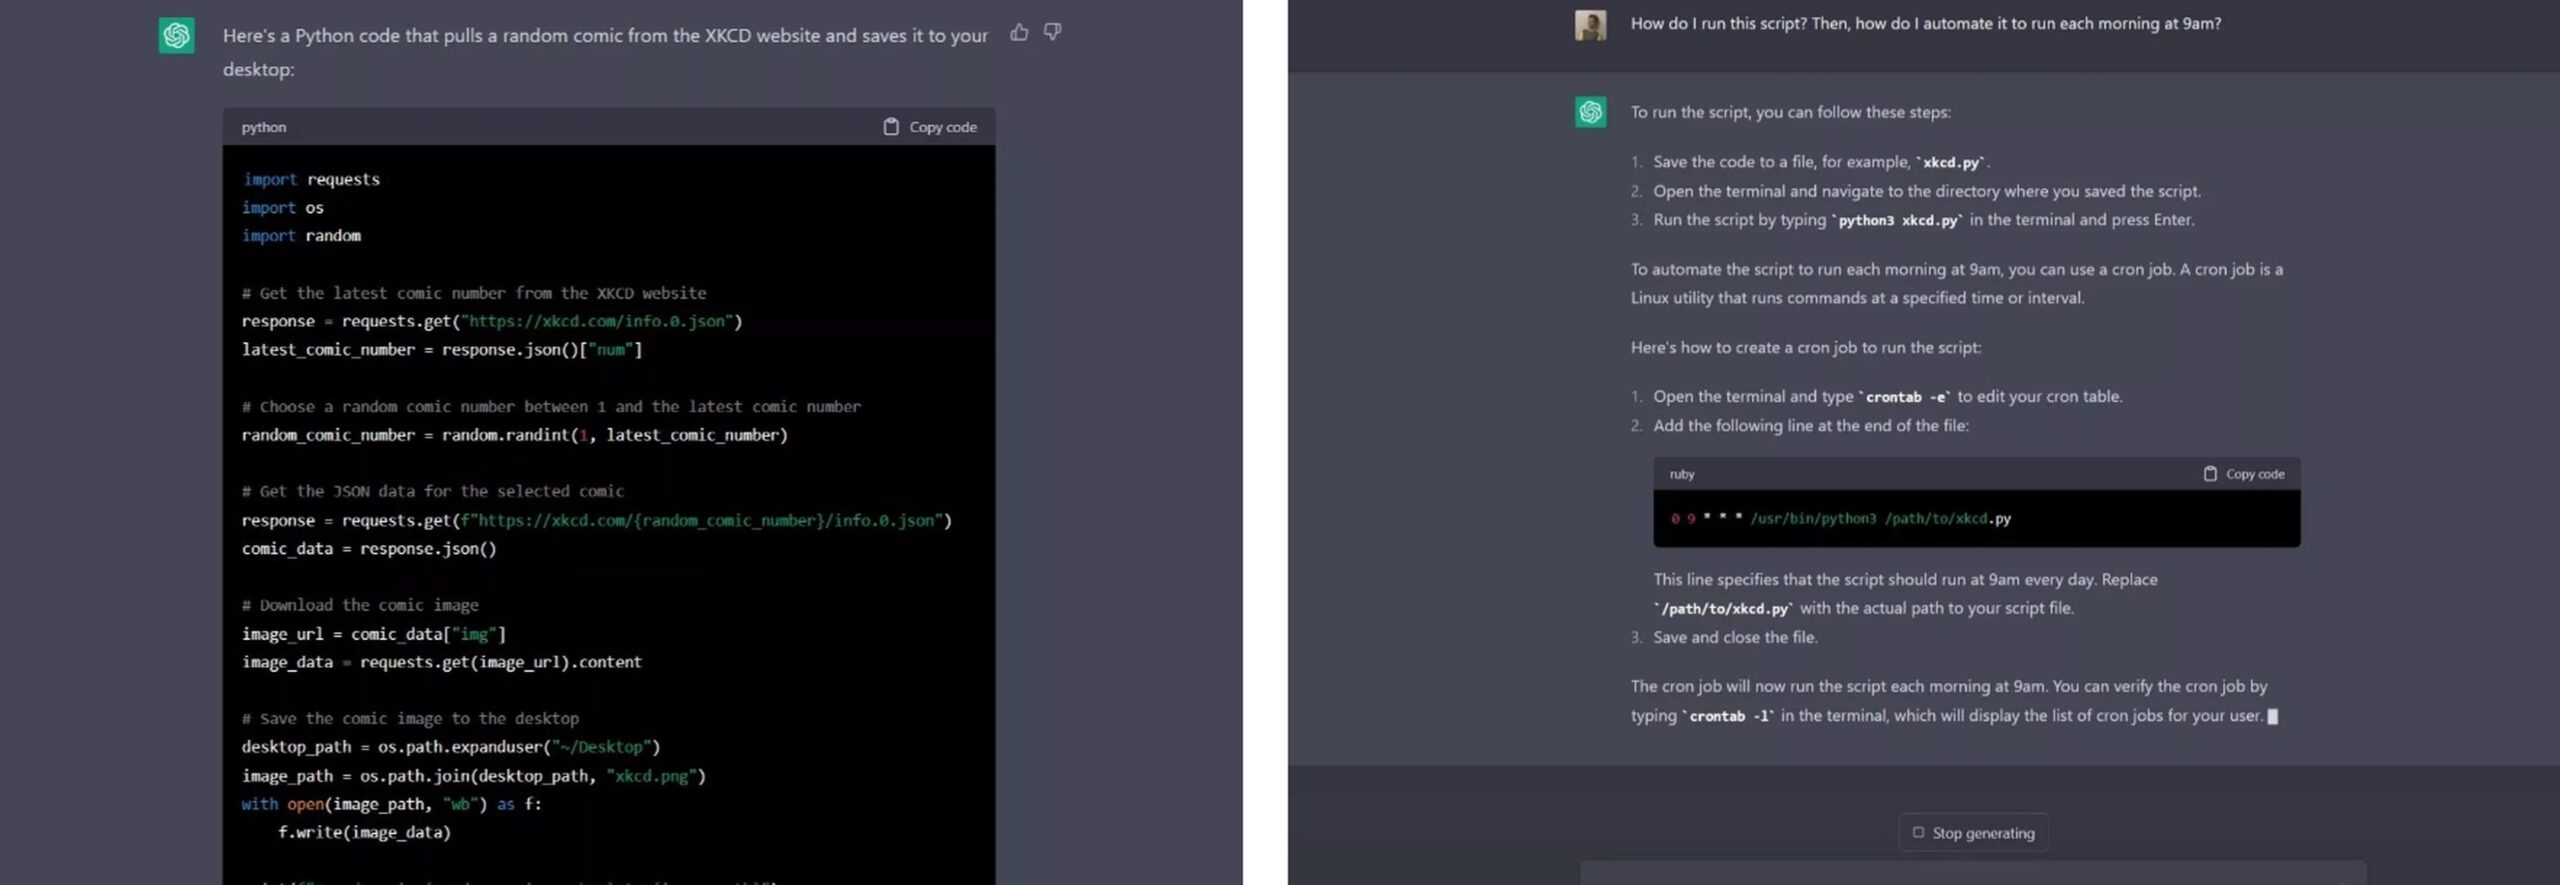
Task: Click the comment 'Download the comic image'
Action: [x=360, y=605]
